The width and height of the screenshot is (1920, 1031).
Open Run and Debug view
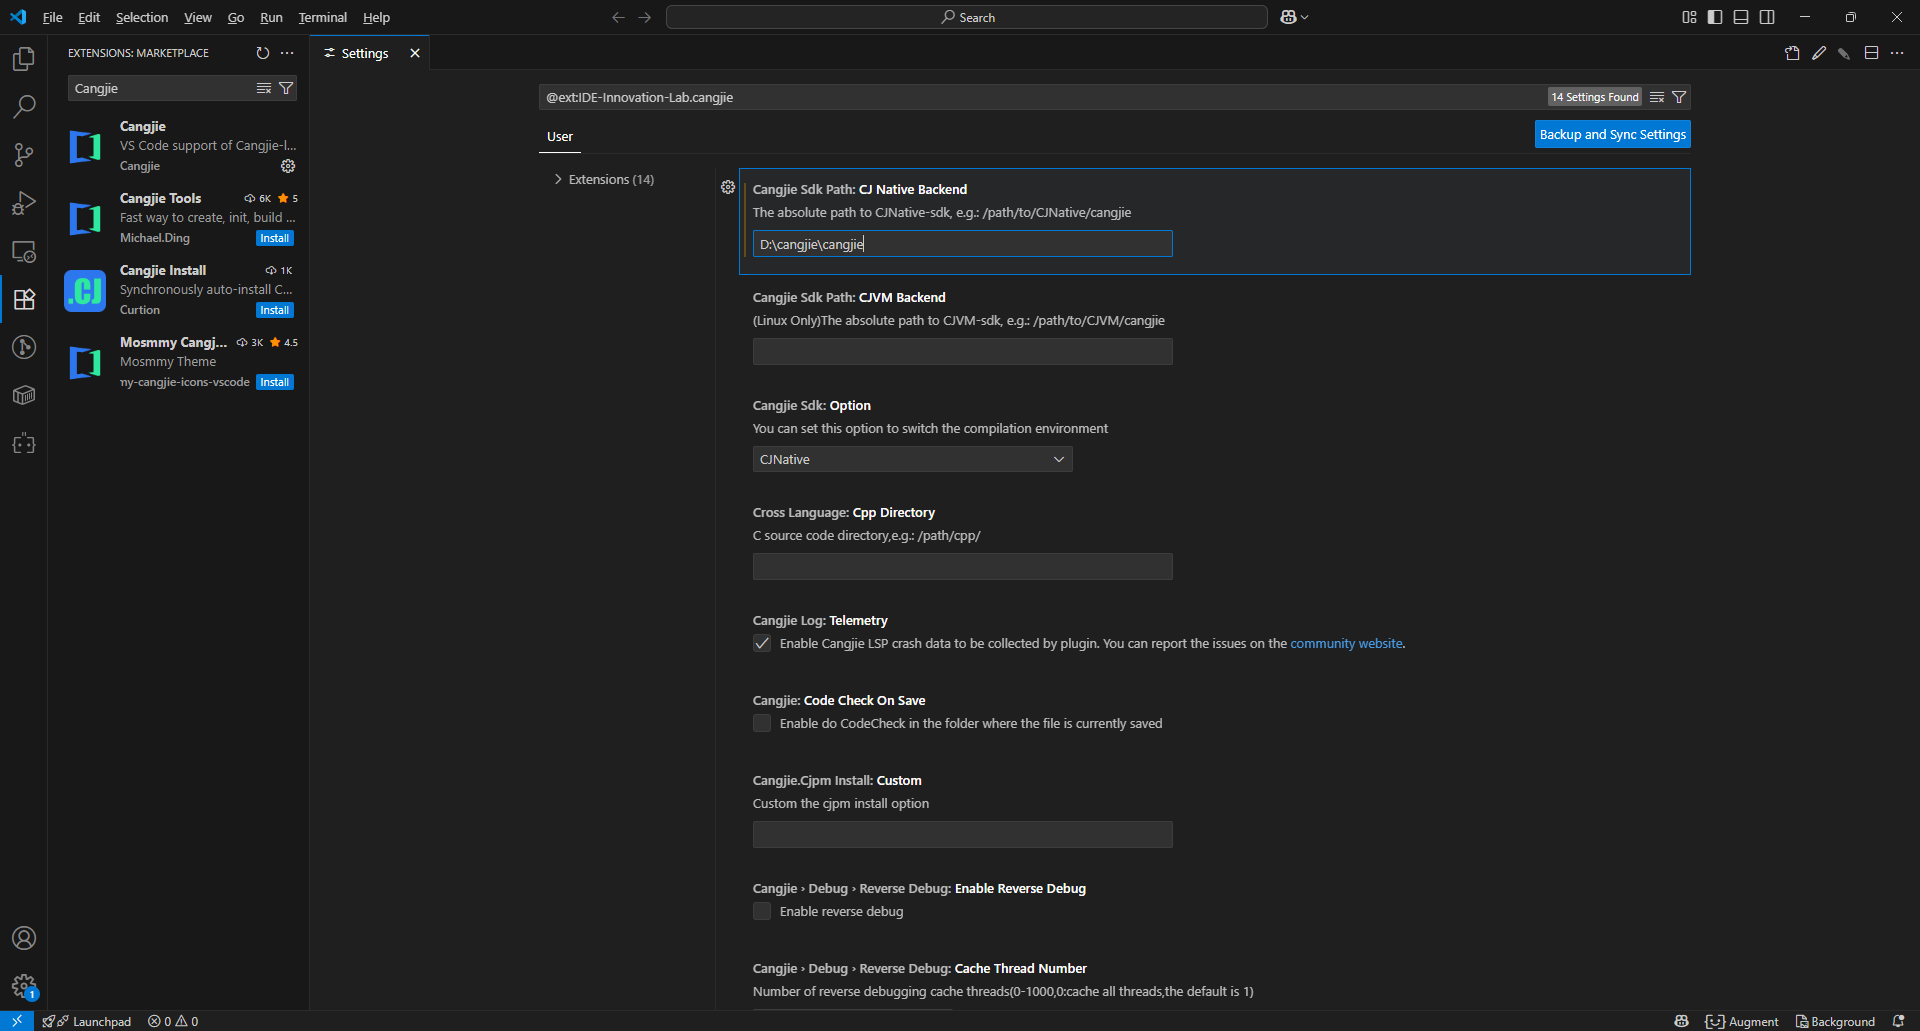24,203
